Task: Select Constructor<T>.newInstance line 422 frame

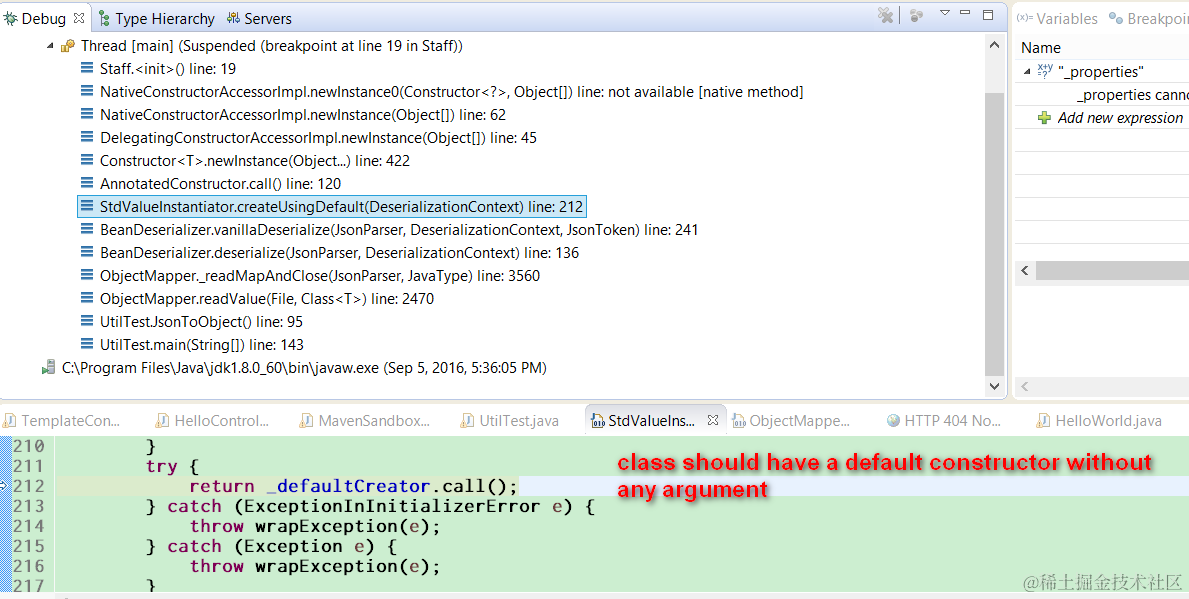Action: coord(244,161)
